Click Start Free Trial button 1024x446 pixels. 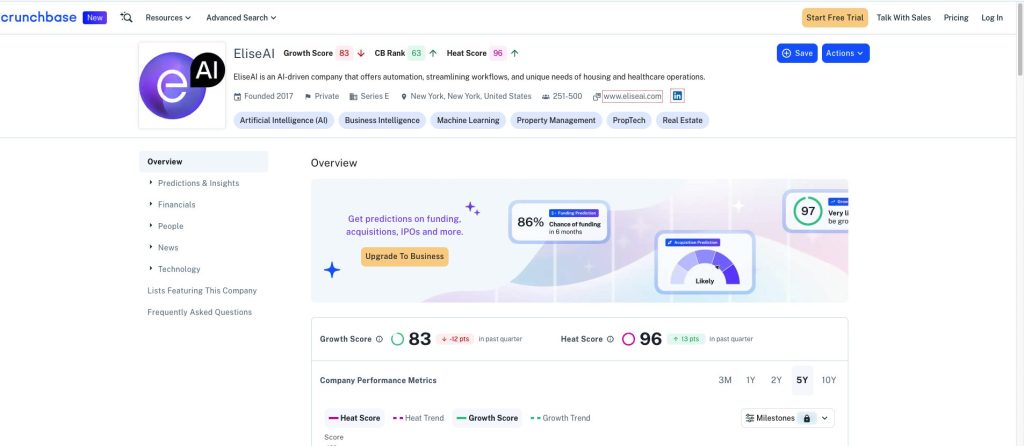[x=835, y=18]
